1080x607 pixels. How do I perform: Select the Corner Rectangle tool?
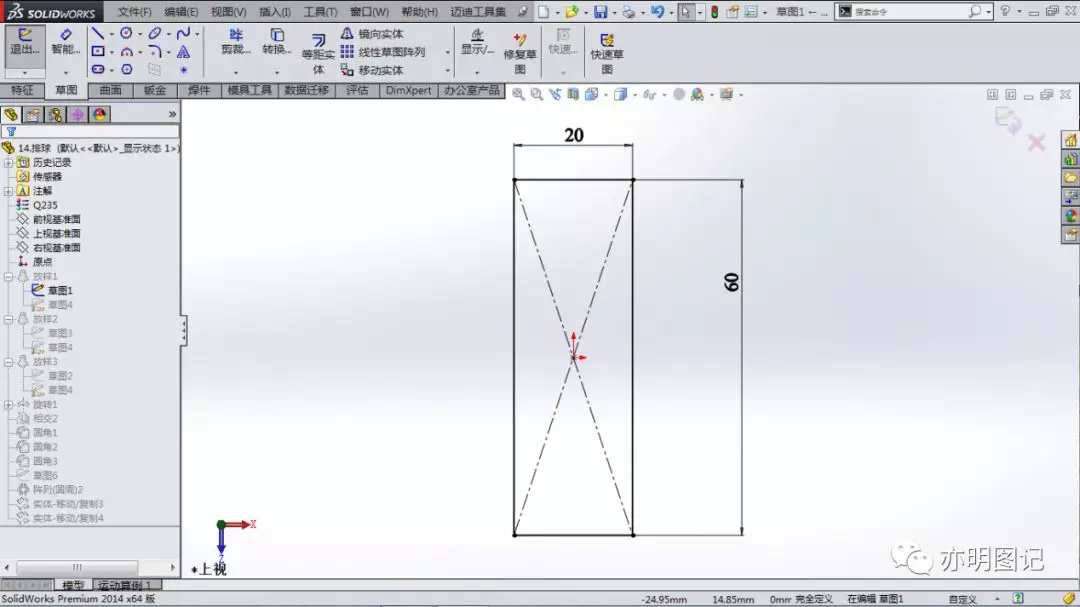point(98,52)
